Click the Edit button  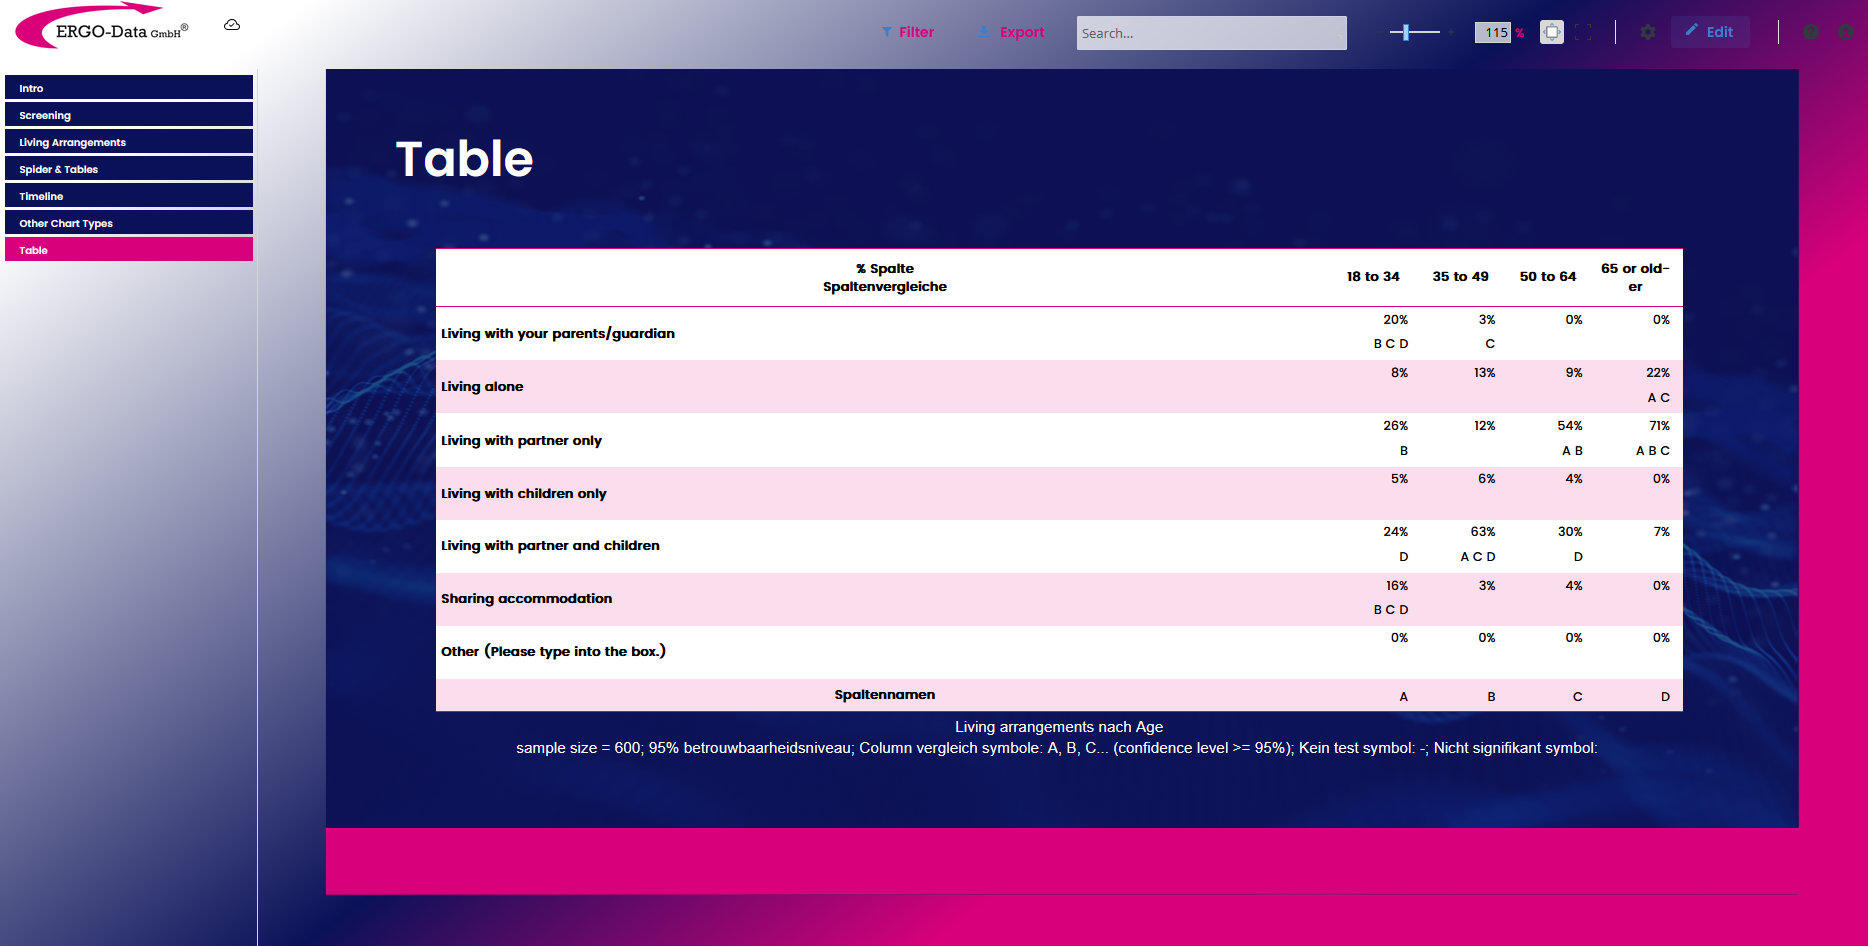[1710, 32]
